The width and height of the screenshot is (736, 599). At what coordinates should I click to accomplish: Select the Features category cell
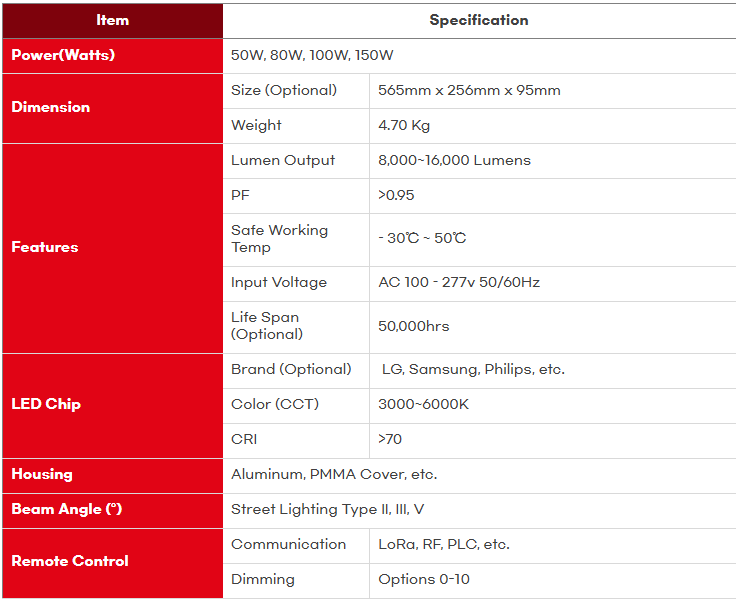click(x=45, y=247)
